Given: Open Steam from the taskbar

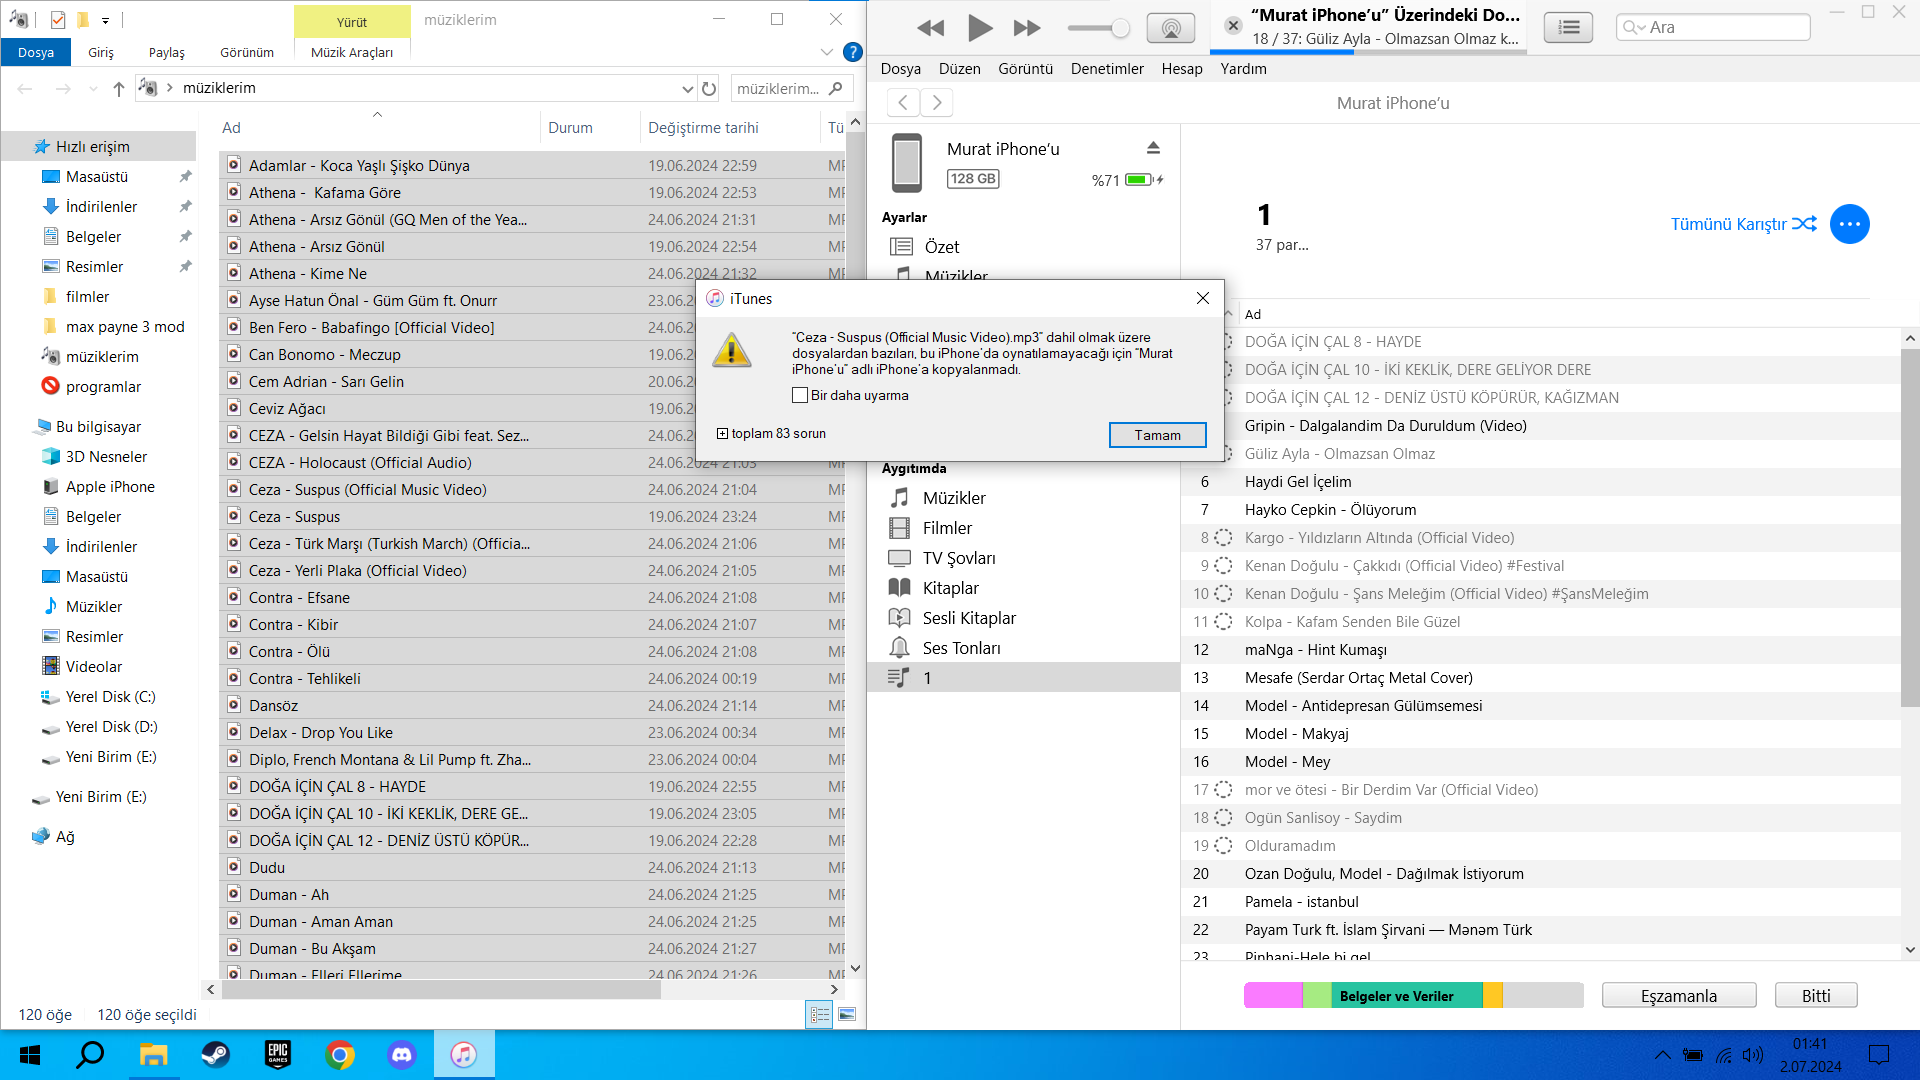Looking at the screenshot, I should tap(215, 1054).
